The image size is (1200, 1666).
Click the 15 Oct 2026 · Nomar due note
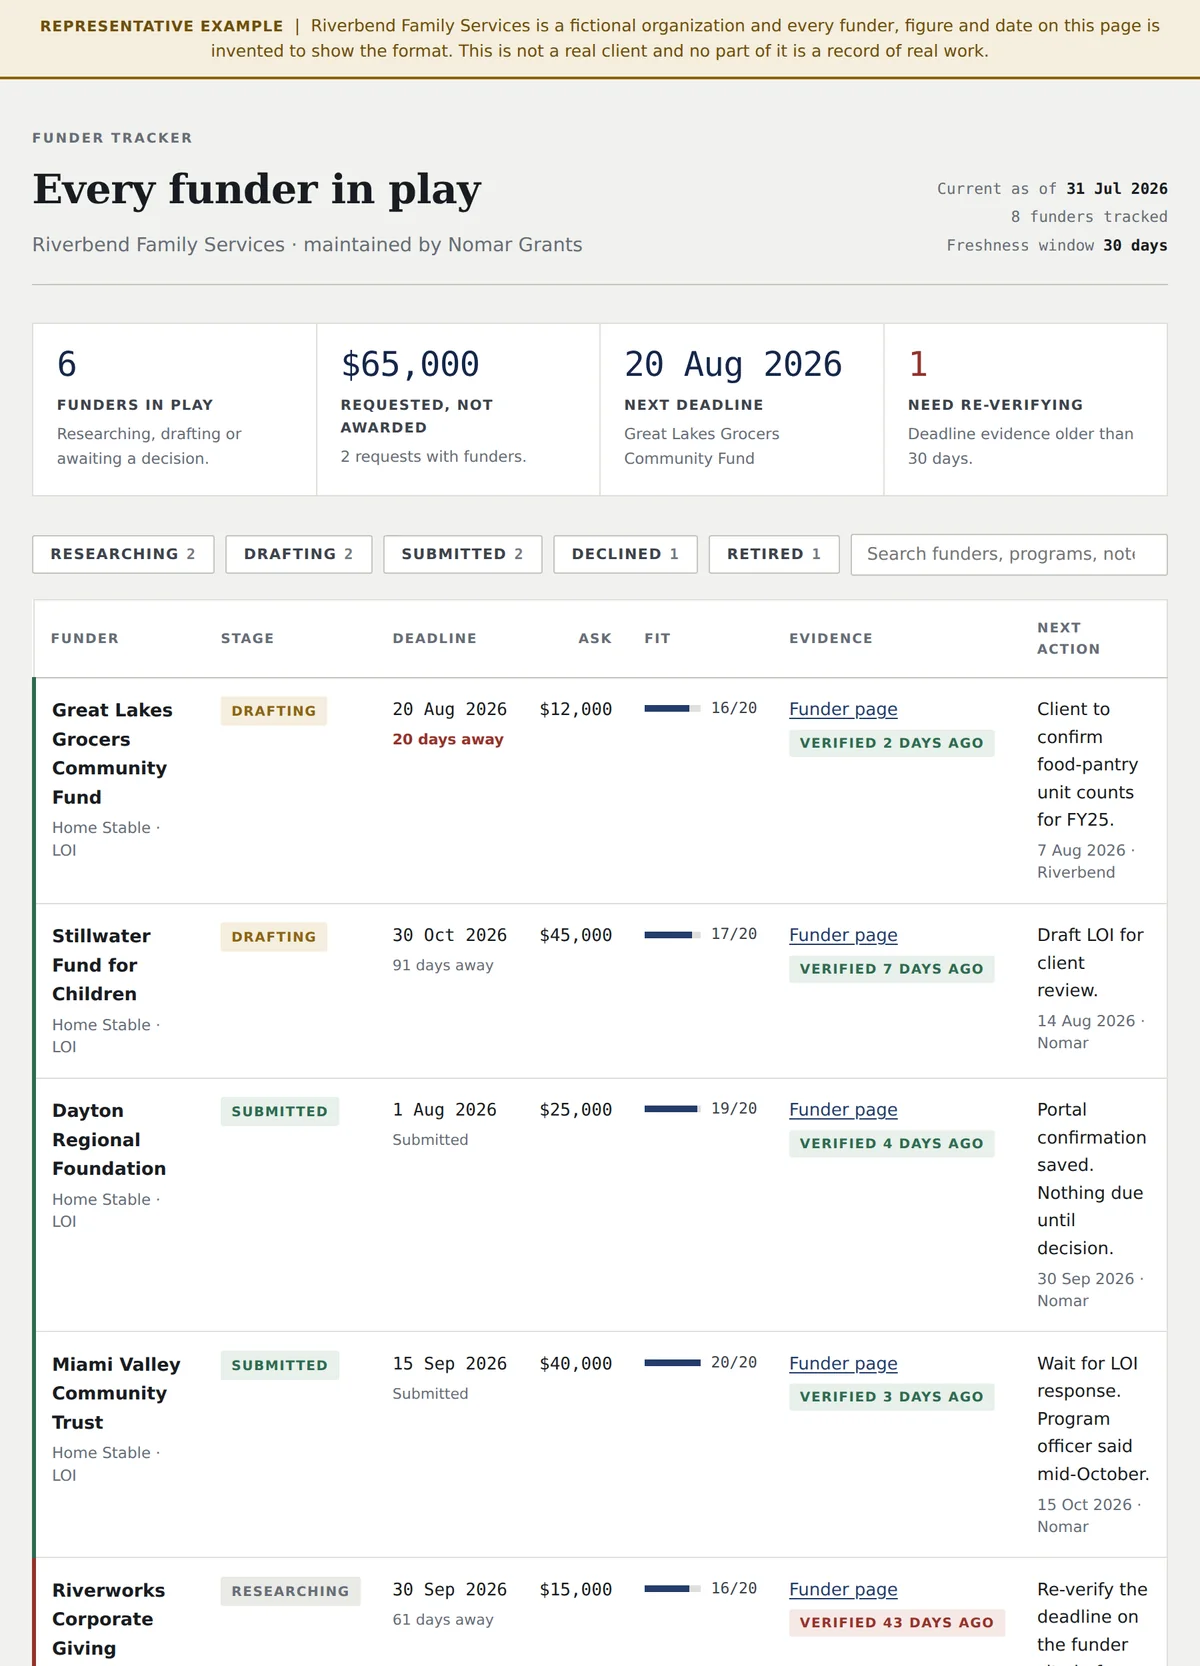coord(1090,1516)
